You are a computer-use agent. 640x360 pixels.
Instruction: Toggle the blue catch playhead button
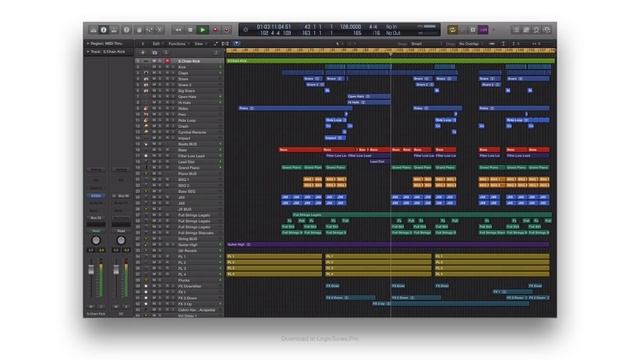(237, 43)
